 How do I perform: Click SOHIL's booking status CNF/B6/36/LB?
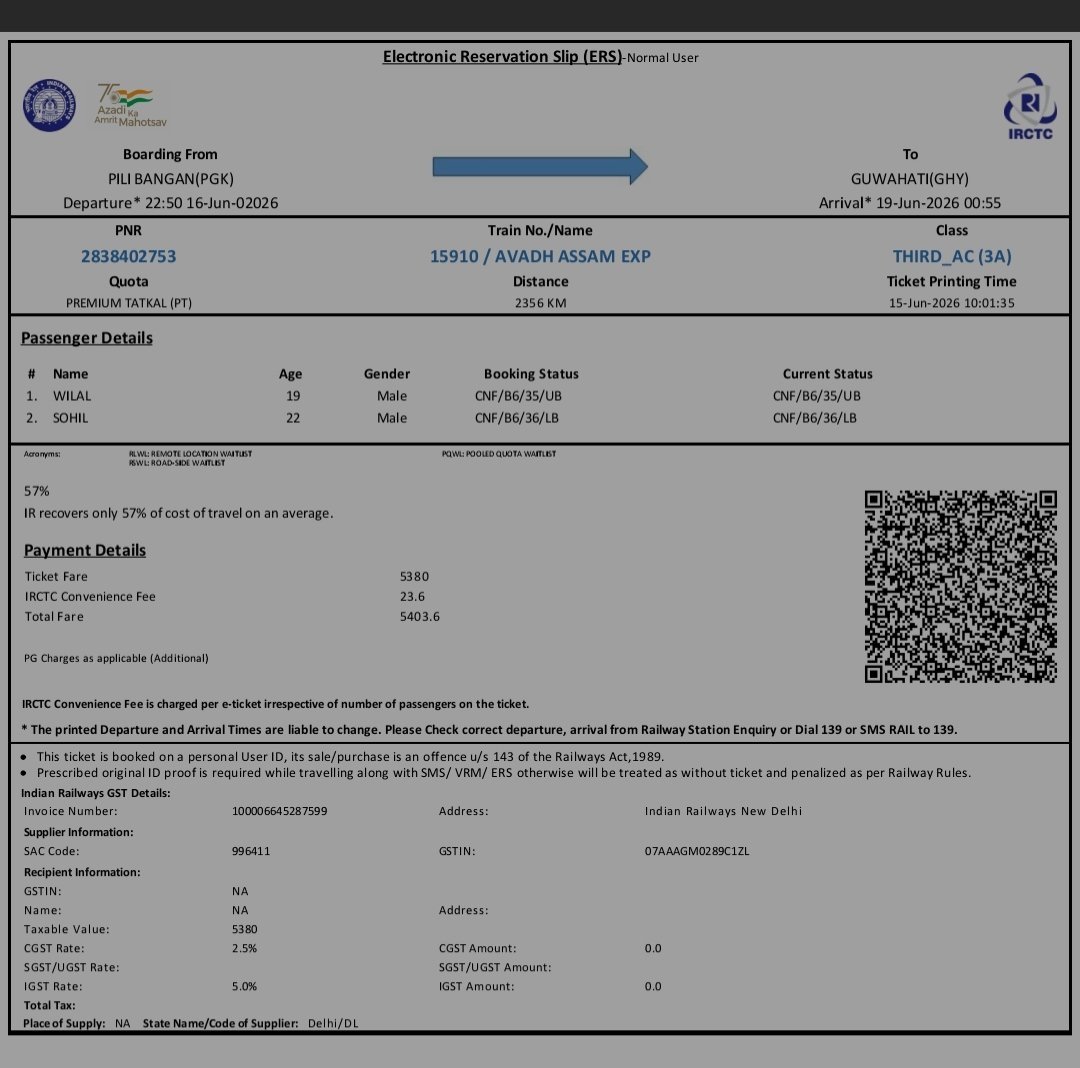coord(517,418)
